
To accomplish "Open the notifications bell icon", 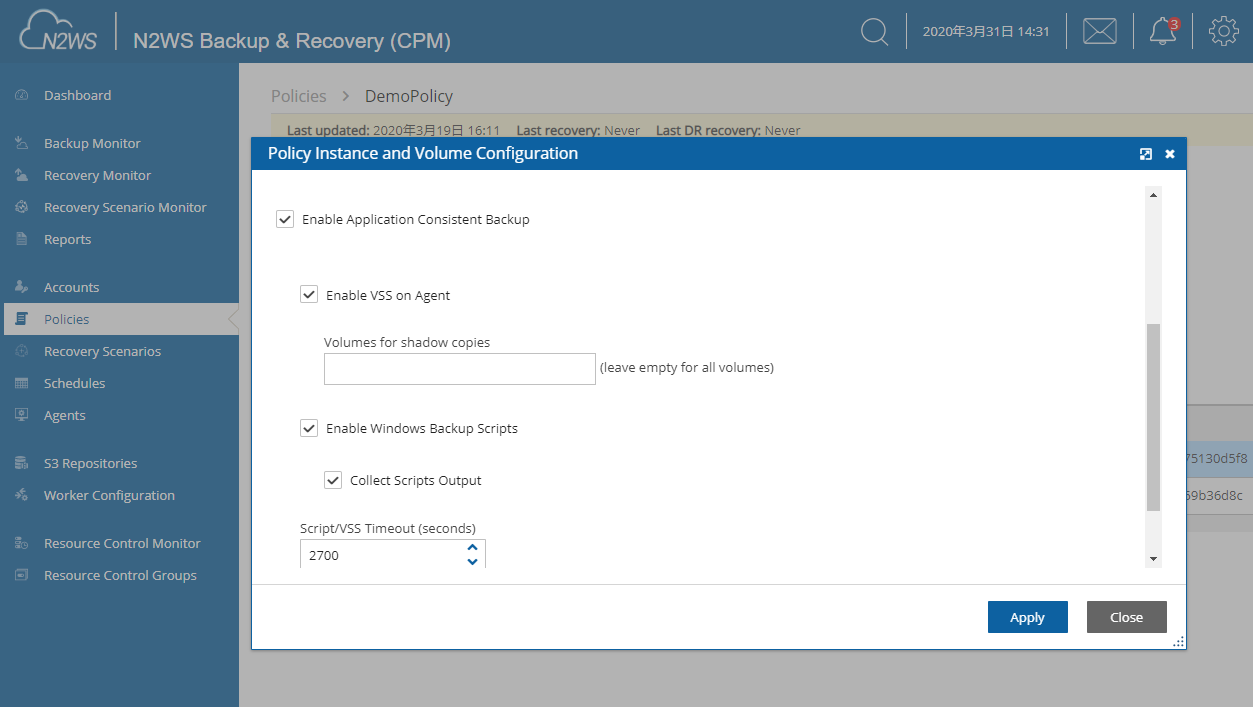I will (x=1162, y=32).
